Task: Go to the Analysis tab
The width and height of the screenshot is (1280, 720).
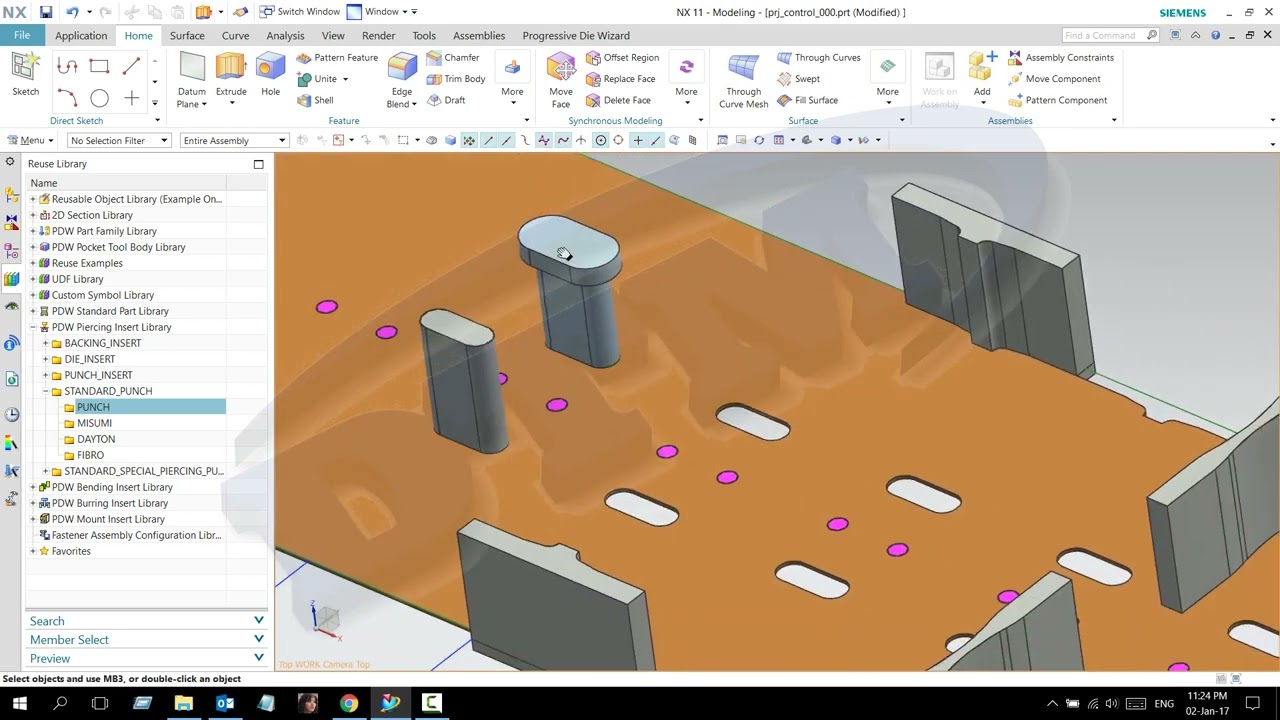Action: [285, 36]
